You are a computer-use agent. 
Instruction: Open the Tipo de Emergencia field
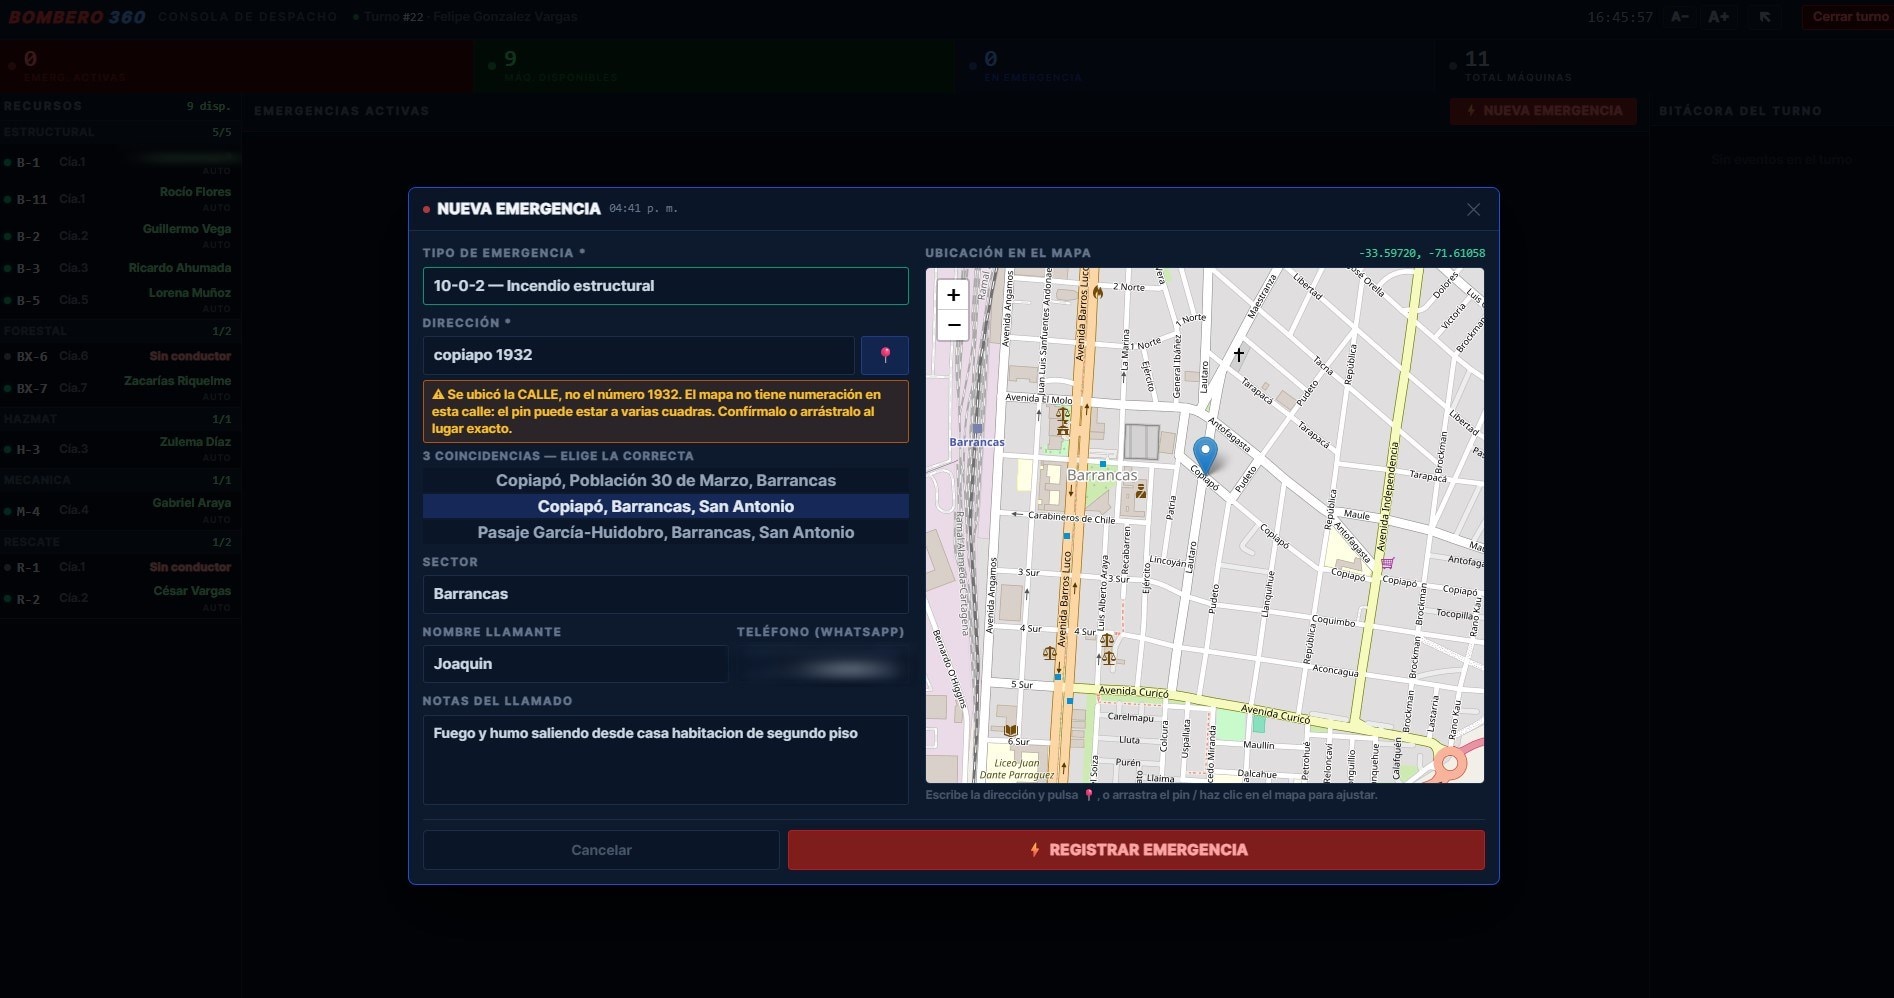point(665,286)
